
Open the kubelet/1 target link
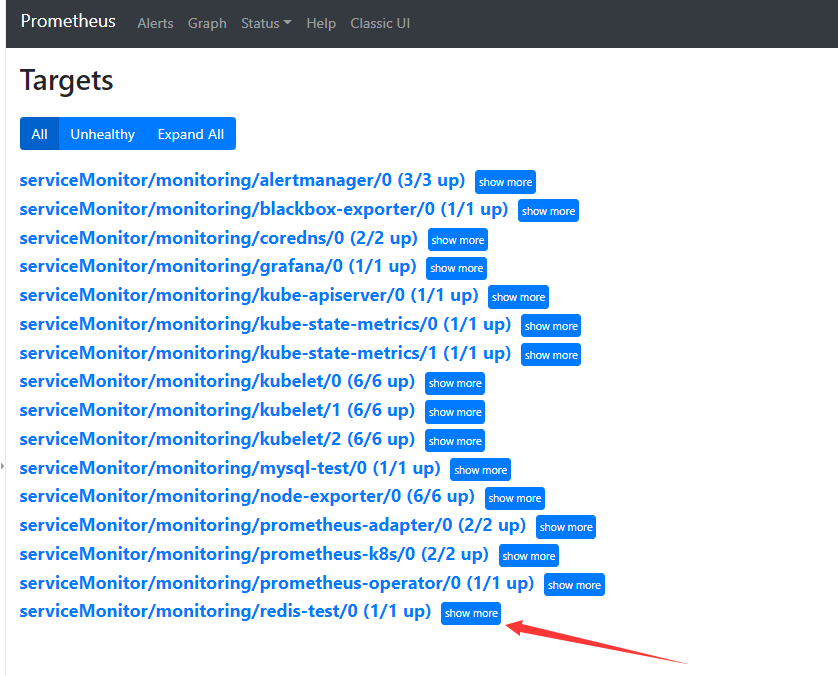217,410
